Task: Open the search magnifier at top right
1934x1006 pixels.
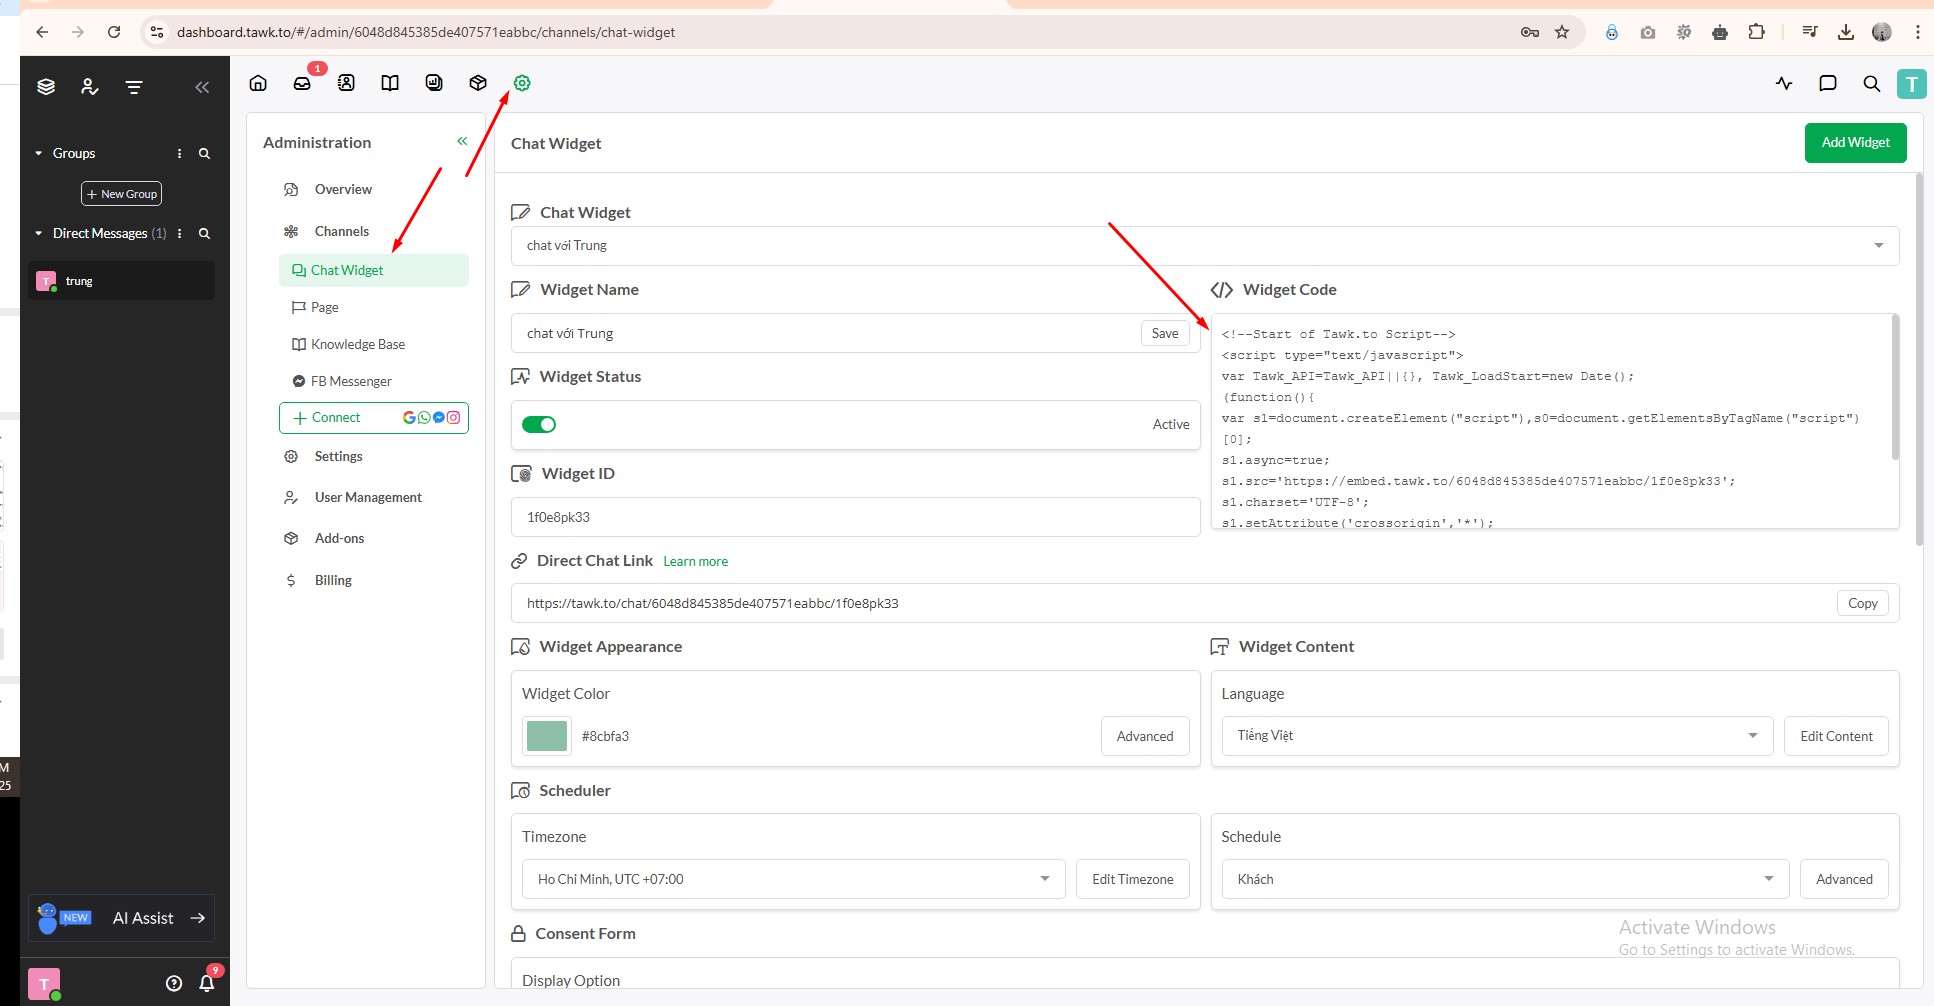Action: pyautogui.click(x=1872, y=83)
